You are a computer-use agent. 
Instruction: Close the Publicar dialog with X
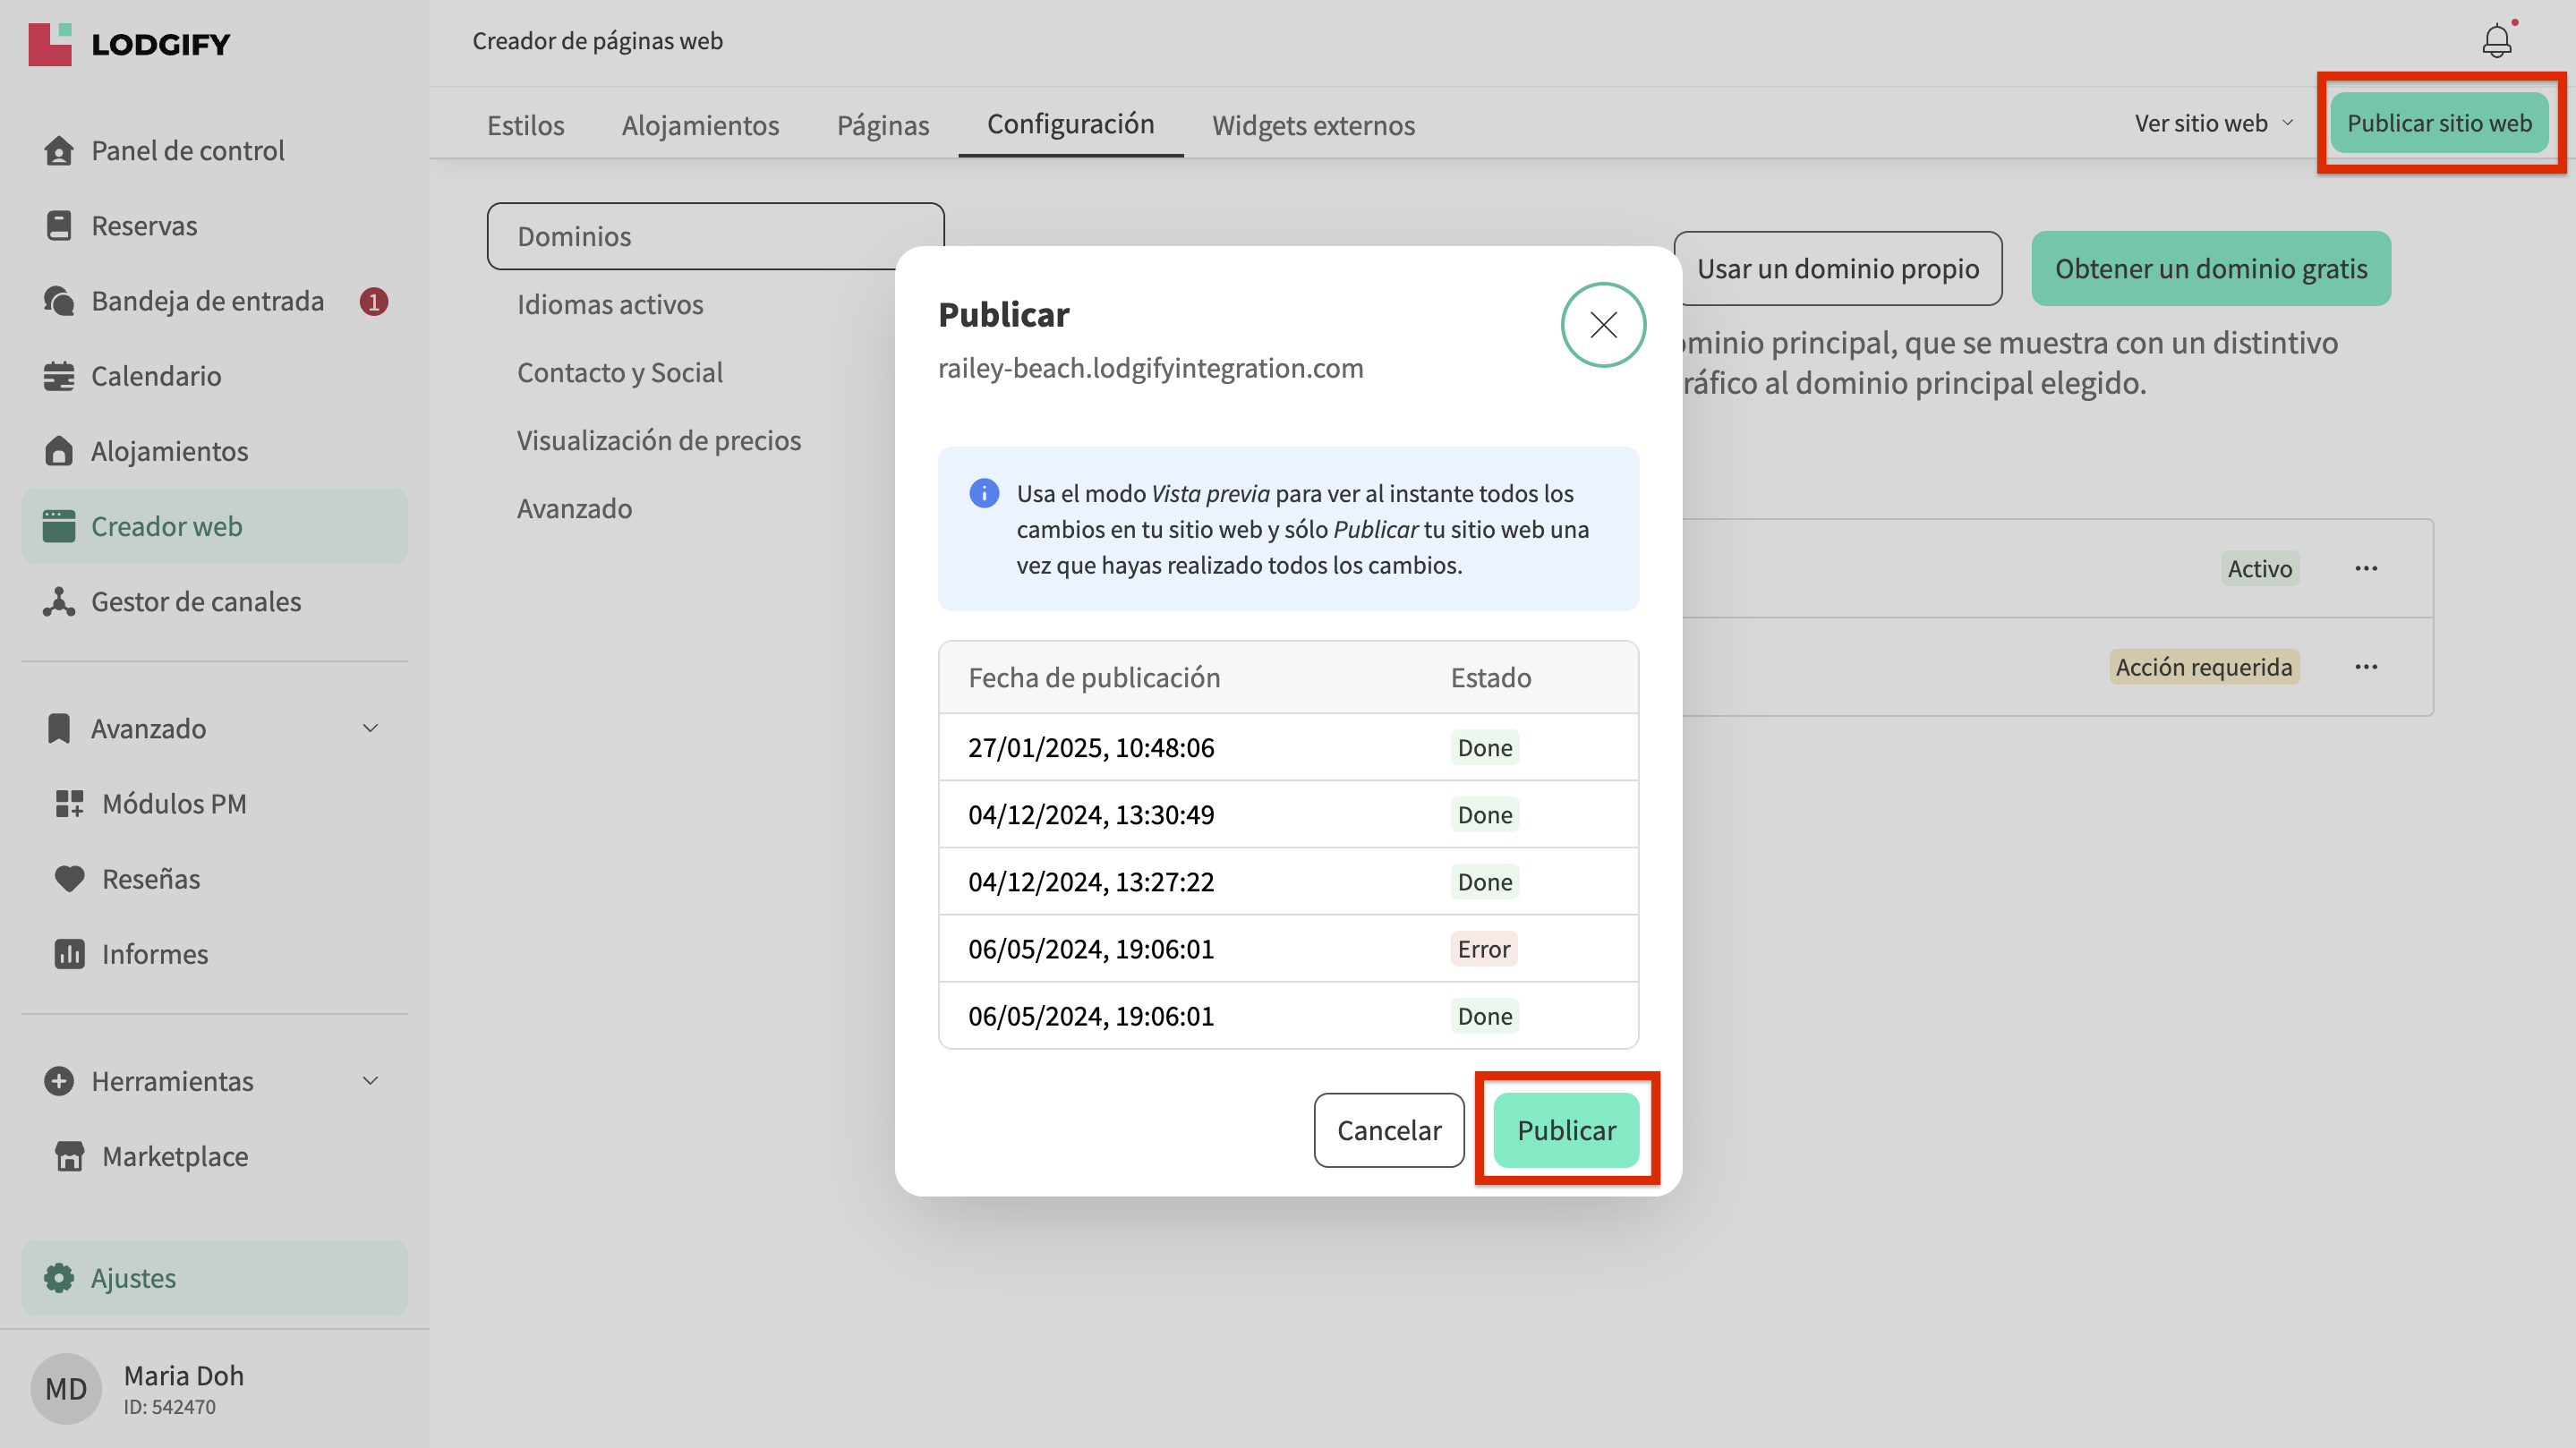coord(1603,325)
